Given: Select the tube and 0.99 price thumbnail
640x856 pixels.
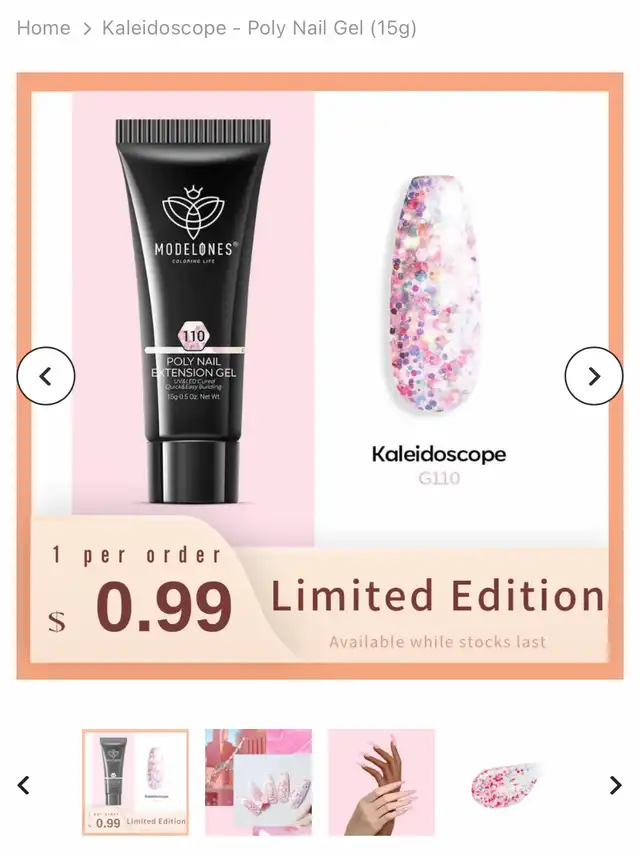Looking at the screenshot, I should pyautogui.click(x=135, y=782).
